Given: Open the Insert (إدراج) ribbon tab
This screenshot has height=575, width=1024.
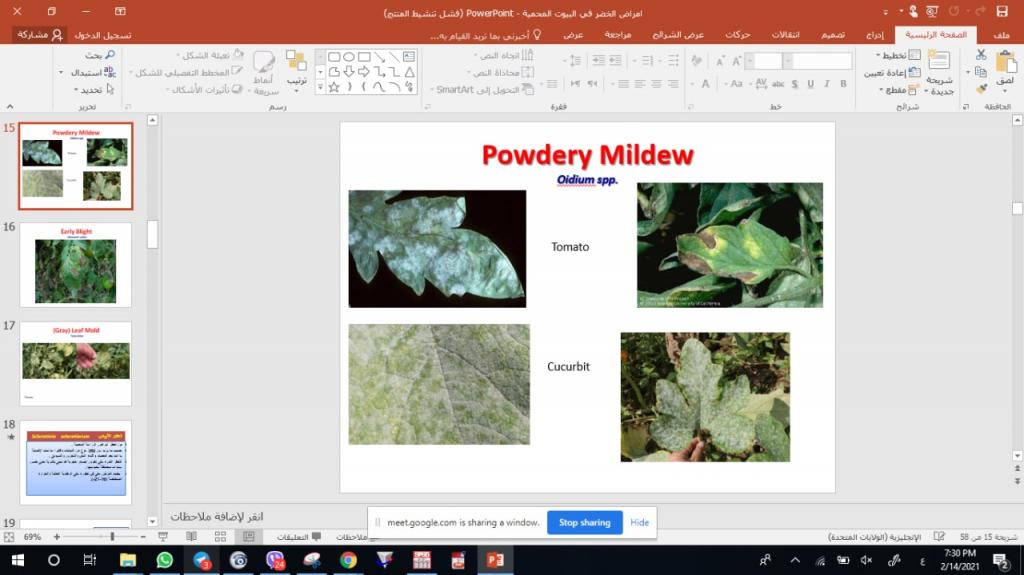Looking at the screenshot, I should [874, 34].
